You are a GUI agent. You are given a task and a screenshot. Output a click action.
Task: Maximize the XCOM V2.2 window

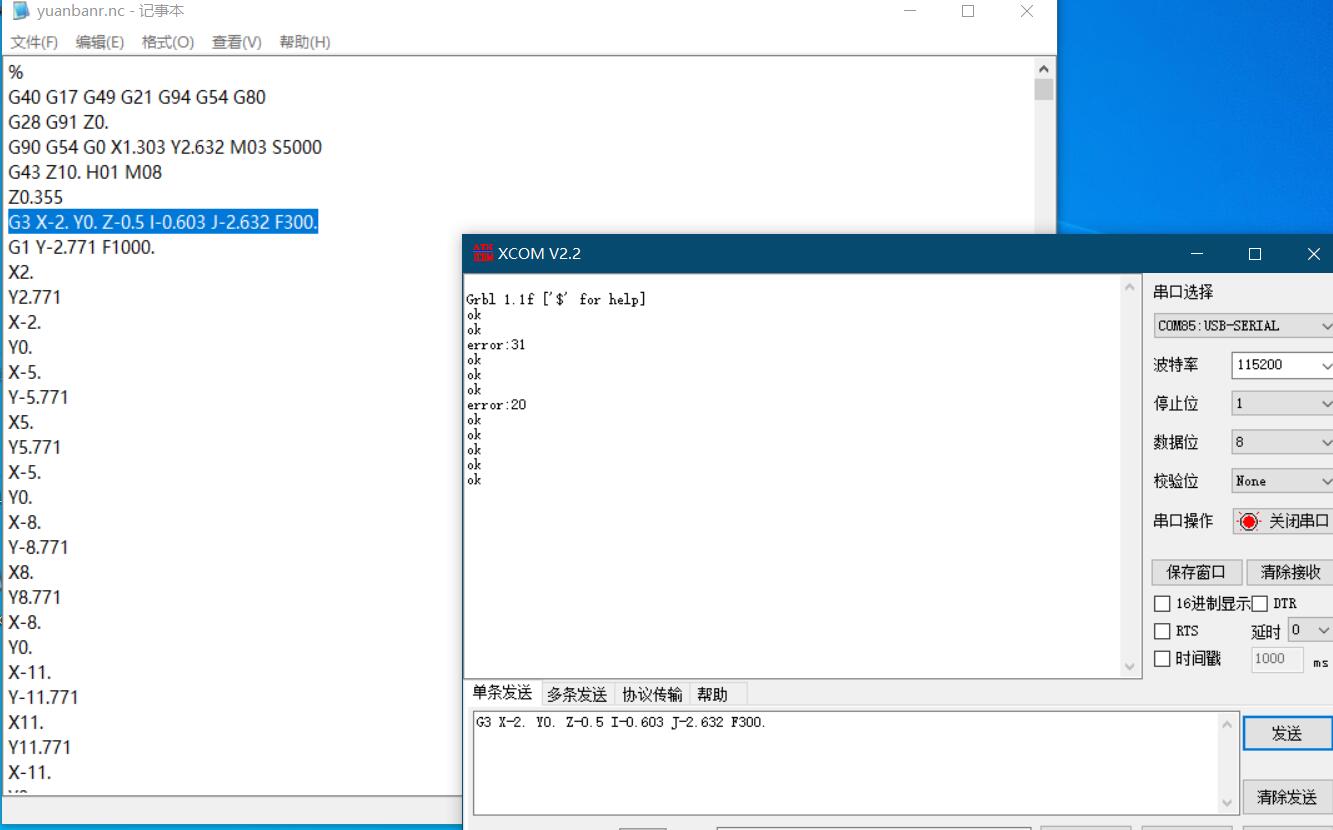click(x=1255, y=254)
